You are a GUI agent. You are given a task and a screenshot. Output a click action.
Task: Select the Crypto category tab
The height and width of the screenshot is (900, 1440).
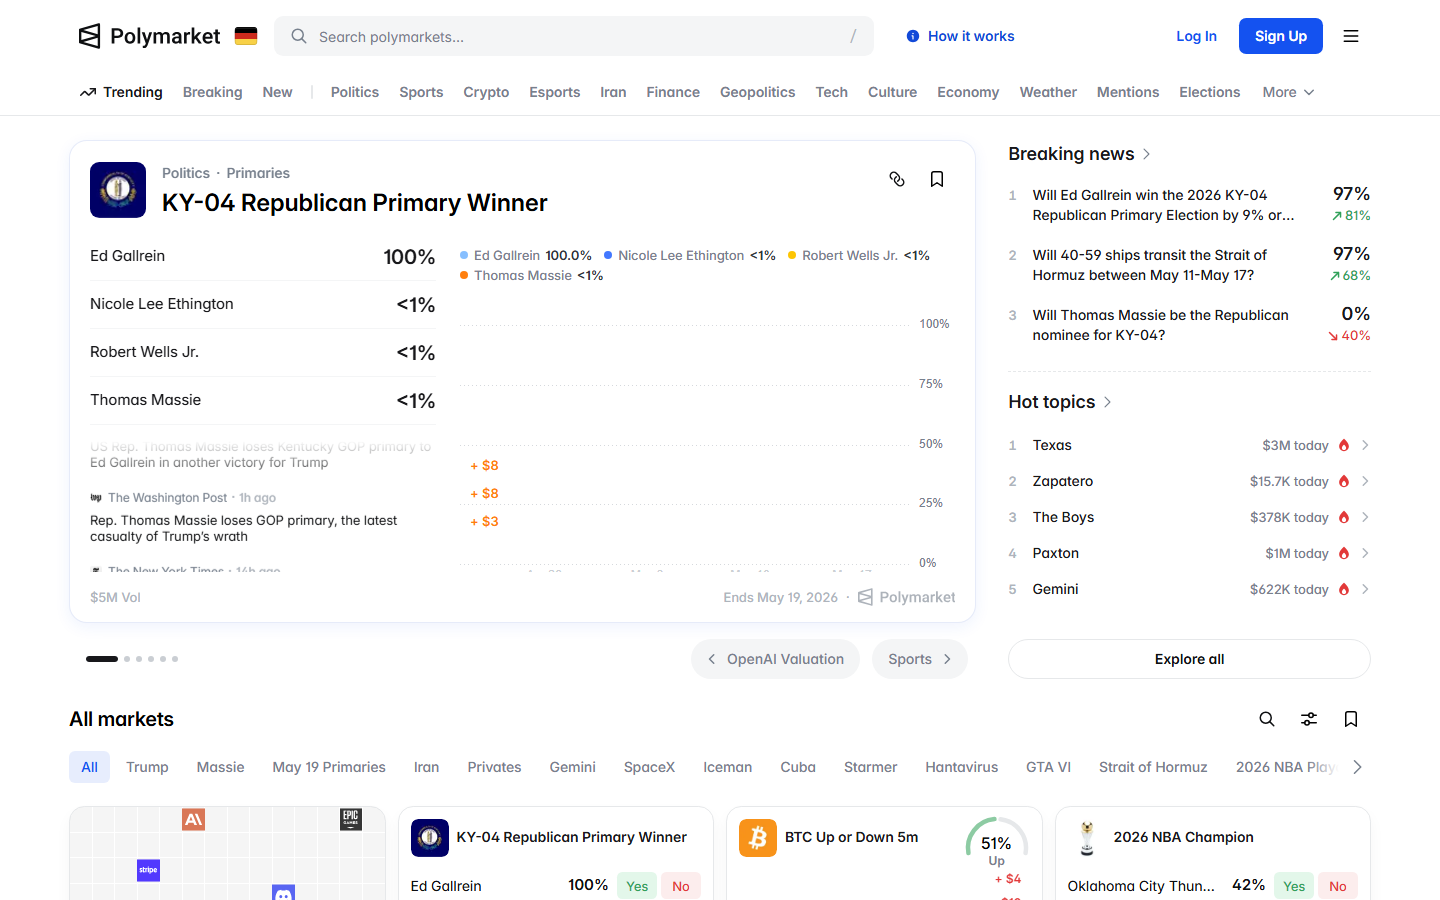(486, 92)
